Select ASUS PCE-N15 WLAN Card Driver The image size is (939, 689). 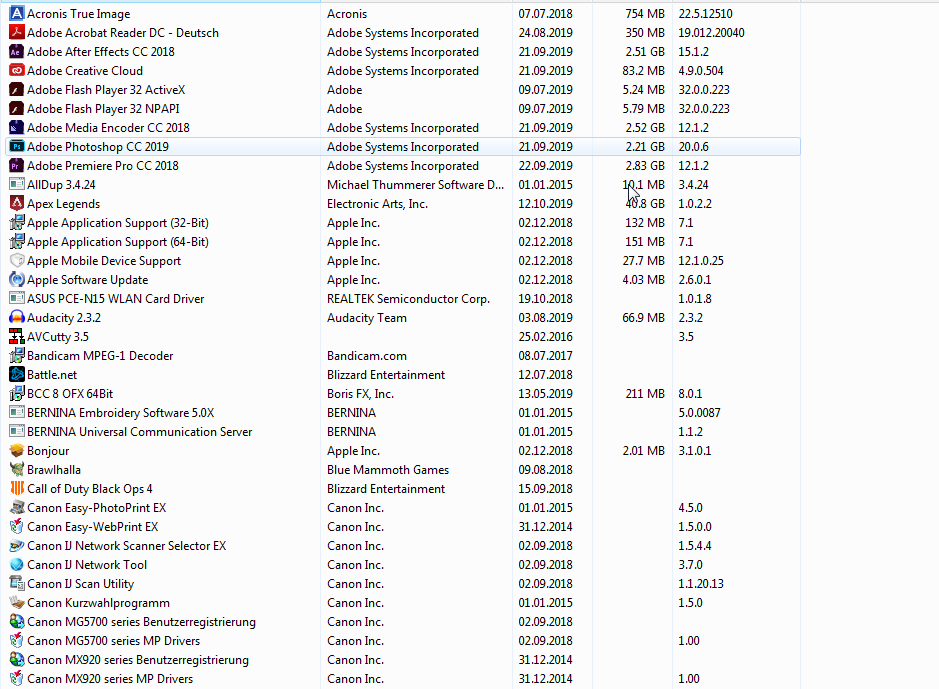116,299
